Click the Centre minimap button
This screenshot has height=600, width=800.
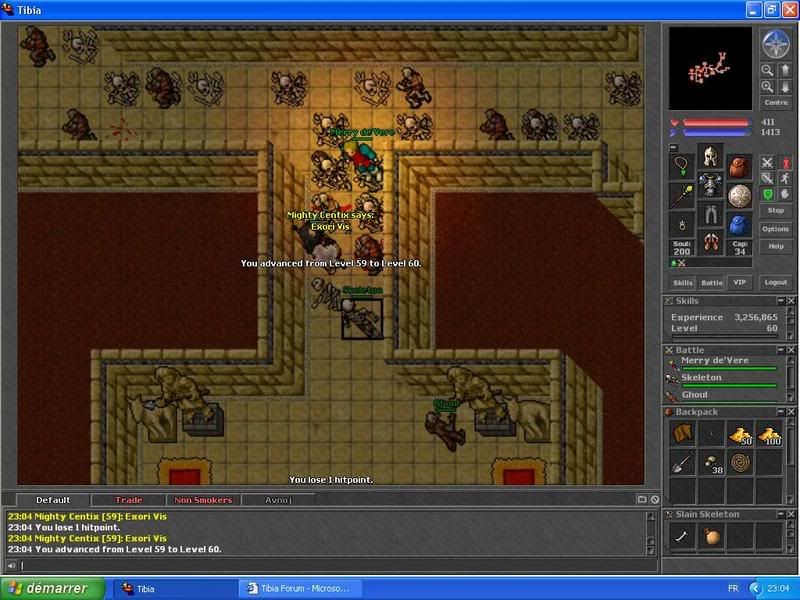coord(776,103)
